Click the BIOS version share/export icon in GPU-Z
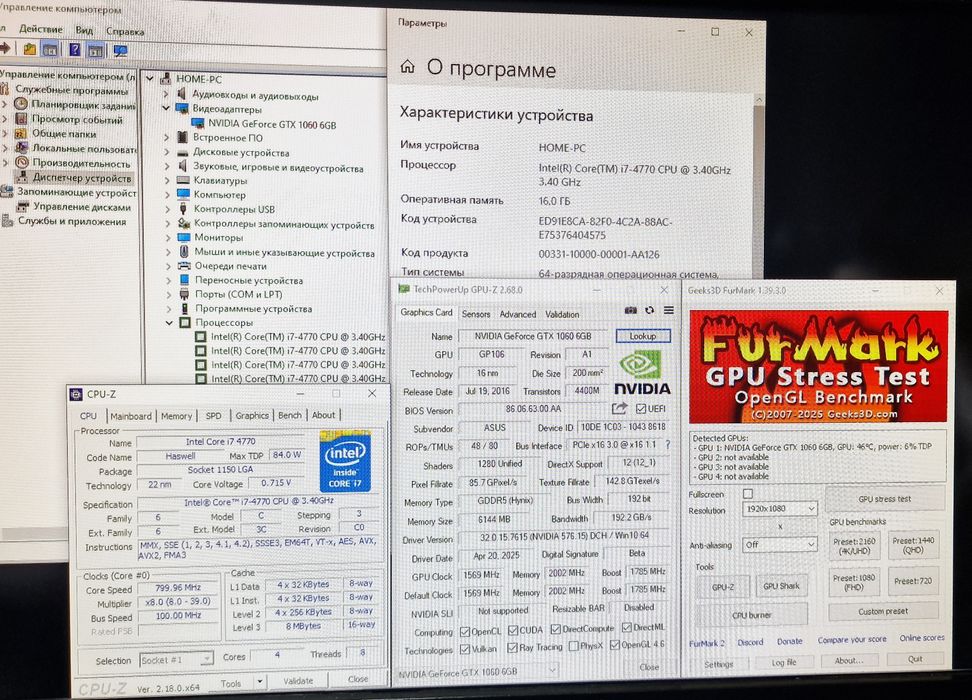The height and width of the screenshot is (700, 972). 619,408
